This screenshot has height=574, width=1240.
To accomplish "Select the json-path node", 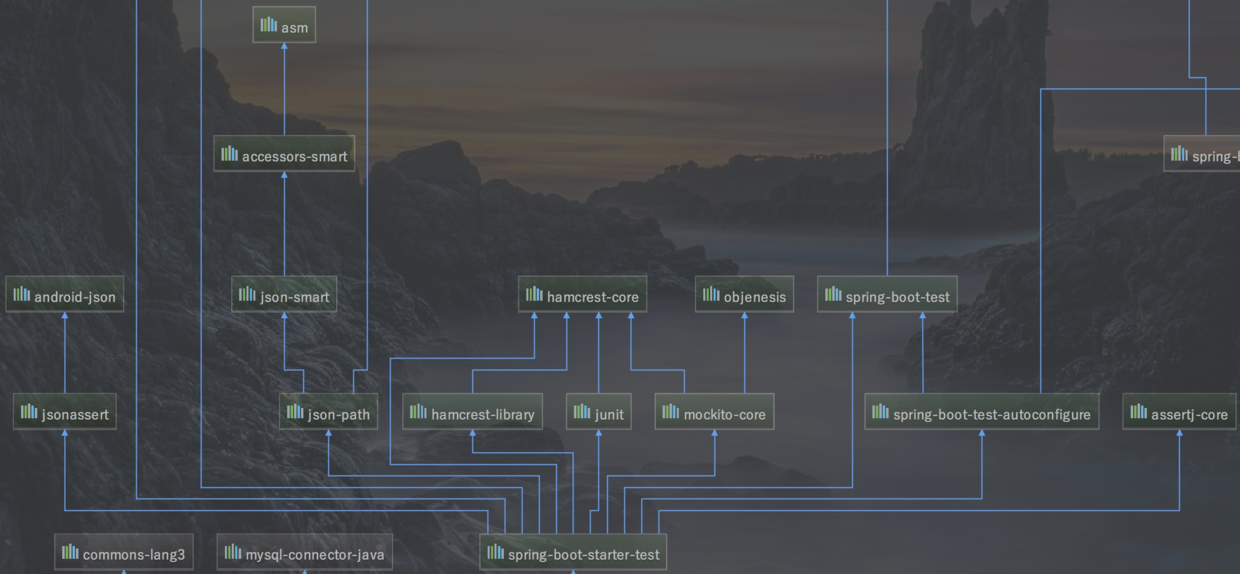I will [x=329, y=413].
